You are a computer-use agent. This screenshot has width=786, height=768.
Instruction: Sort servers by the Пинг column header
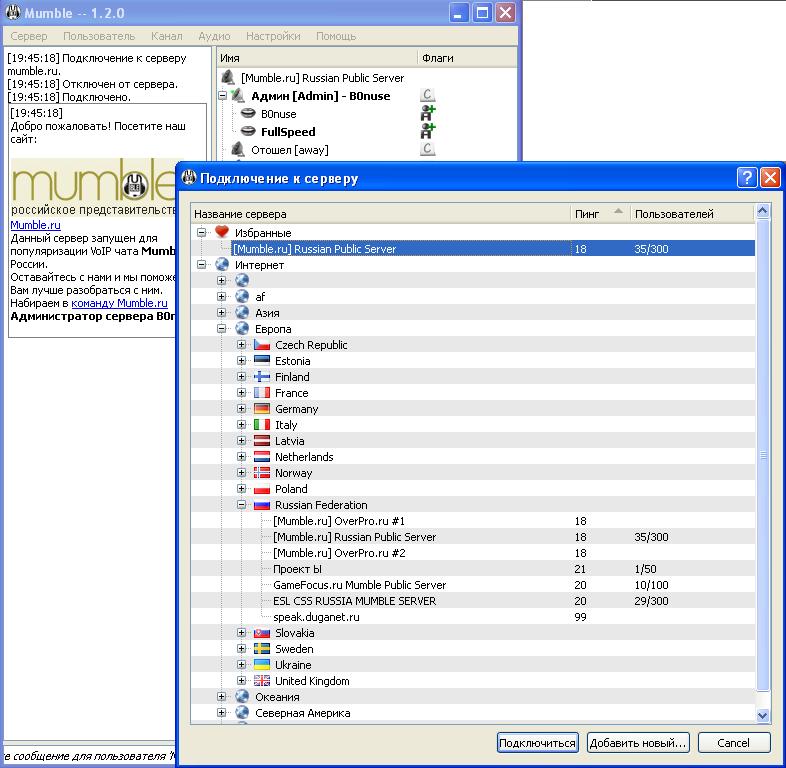tap(588, 214)
